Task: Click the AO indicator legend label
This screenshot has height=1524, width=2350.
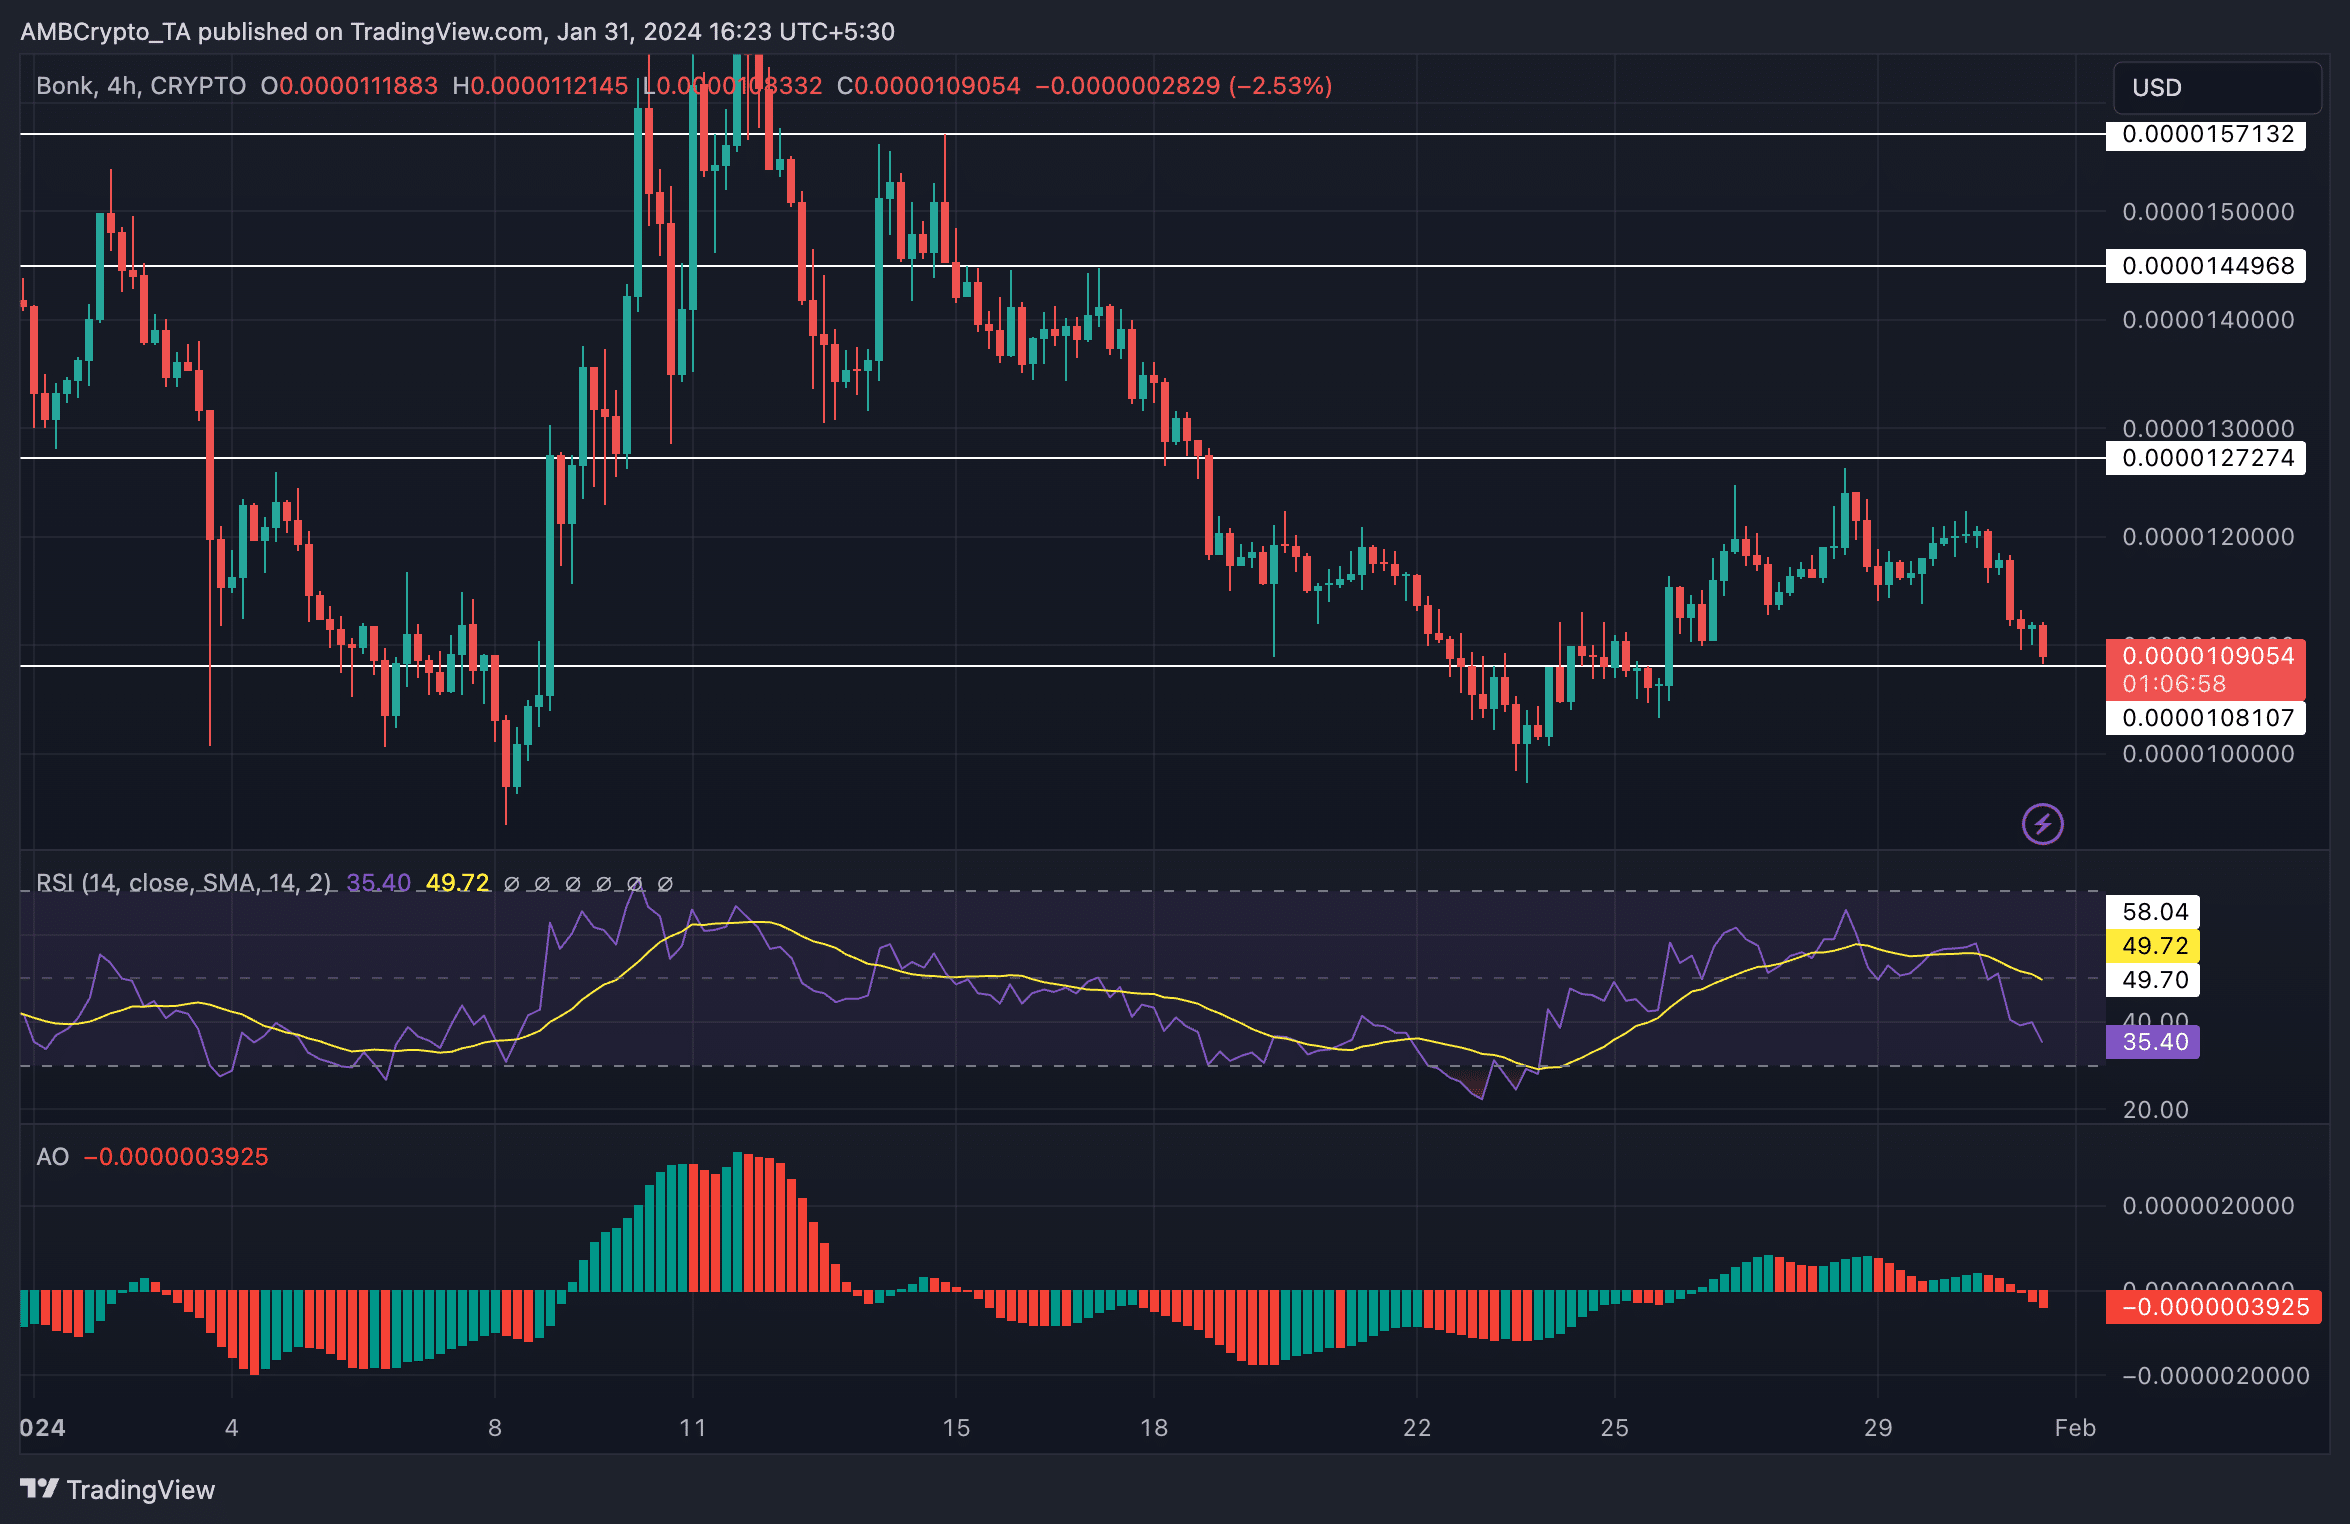Action: coord(53,1157)
